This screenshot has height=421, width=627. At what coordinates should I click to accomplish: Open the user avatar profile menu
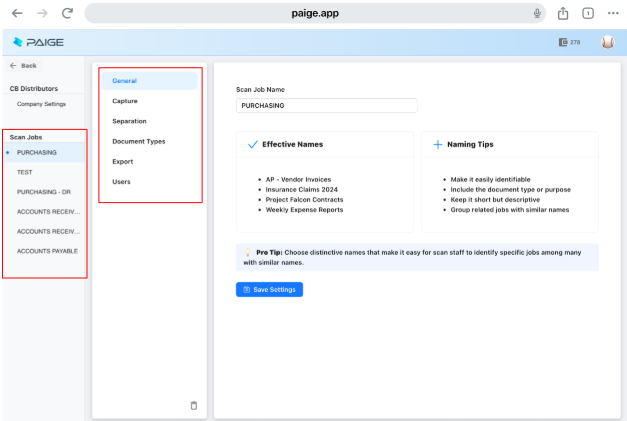pyautogui.click(x=607, y=42)
